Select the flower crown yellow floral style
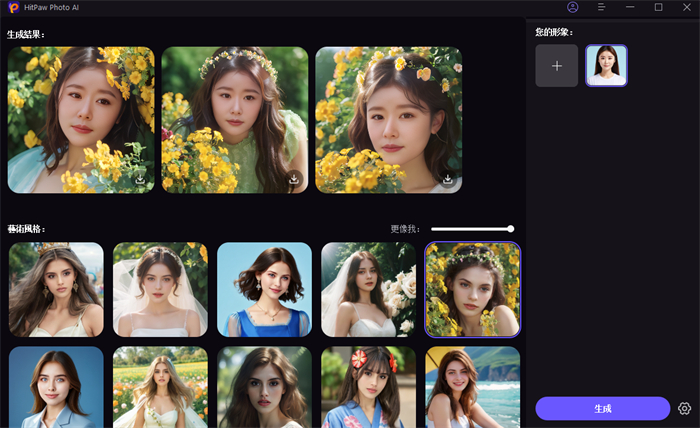Screen dimensions: 700x428 coord(472,290)
